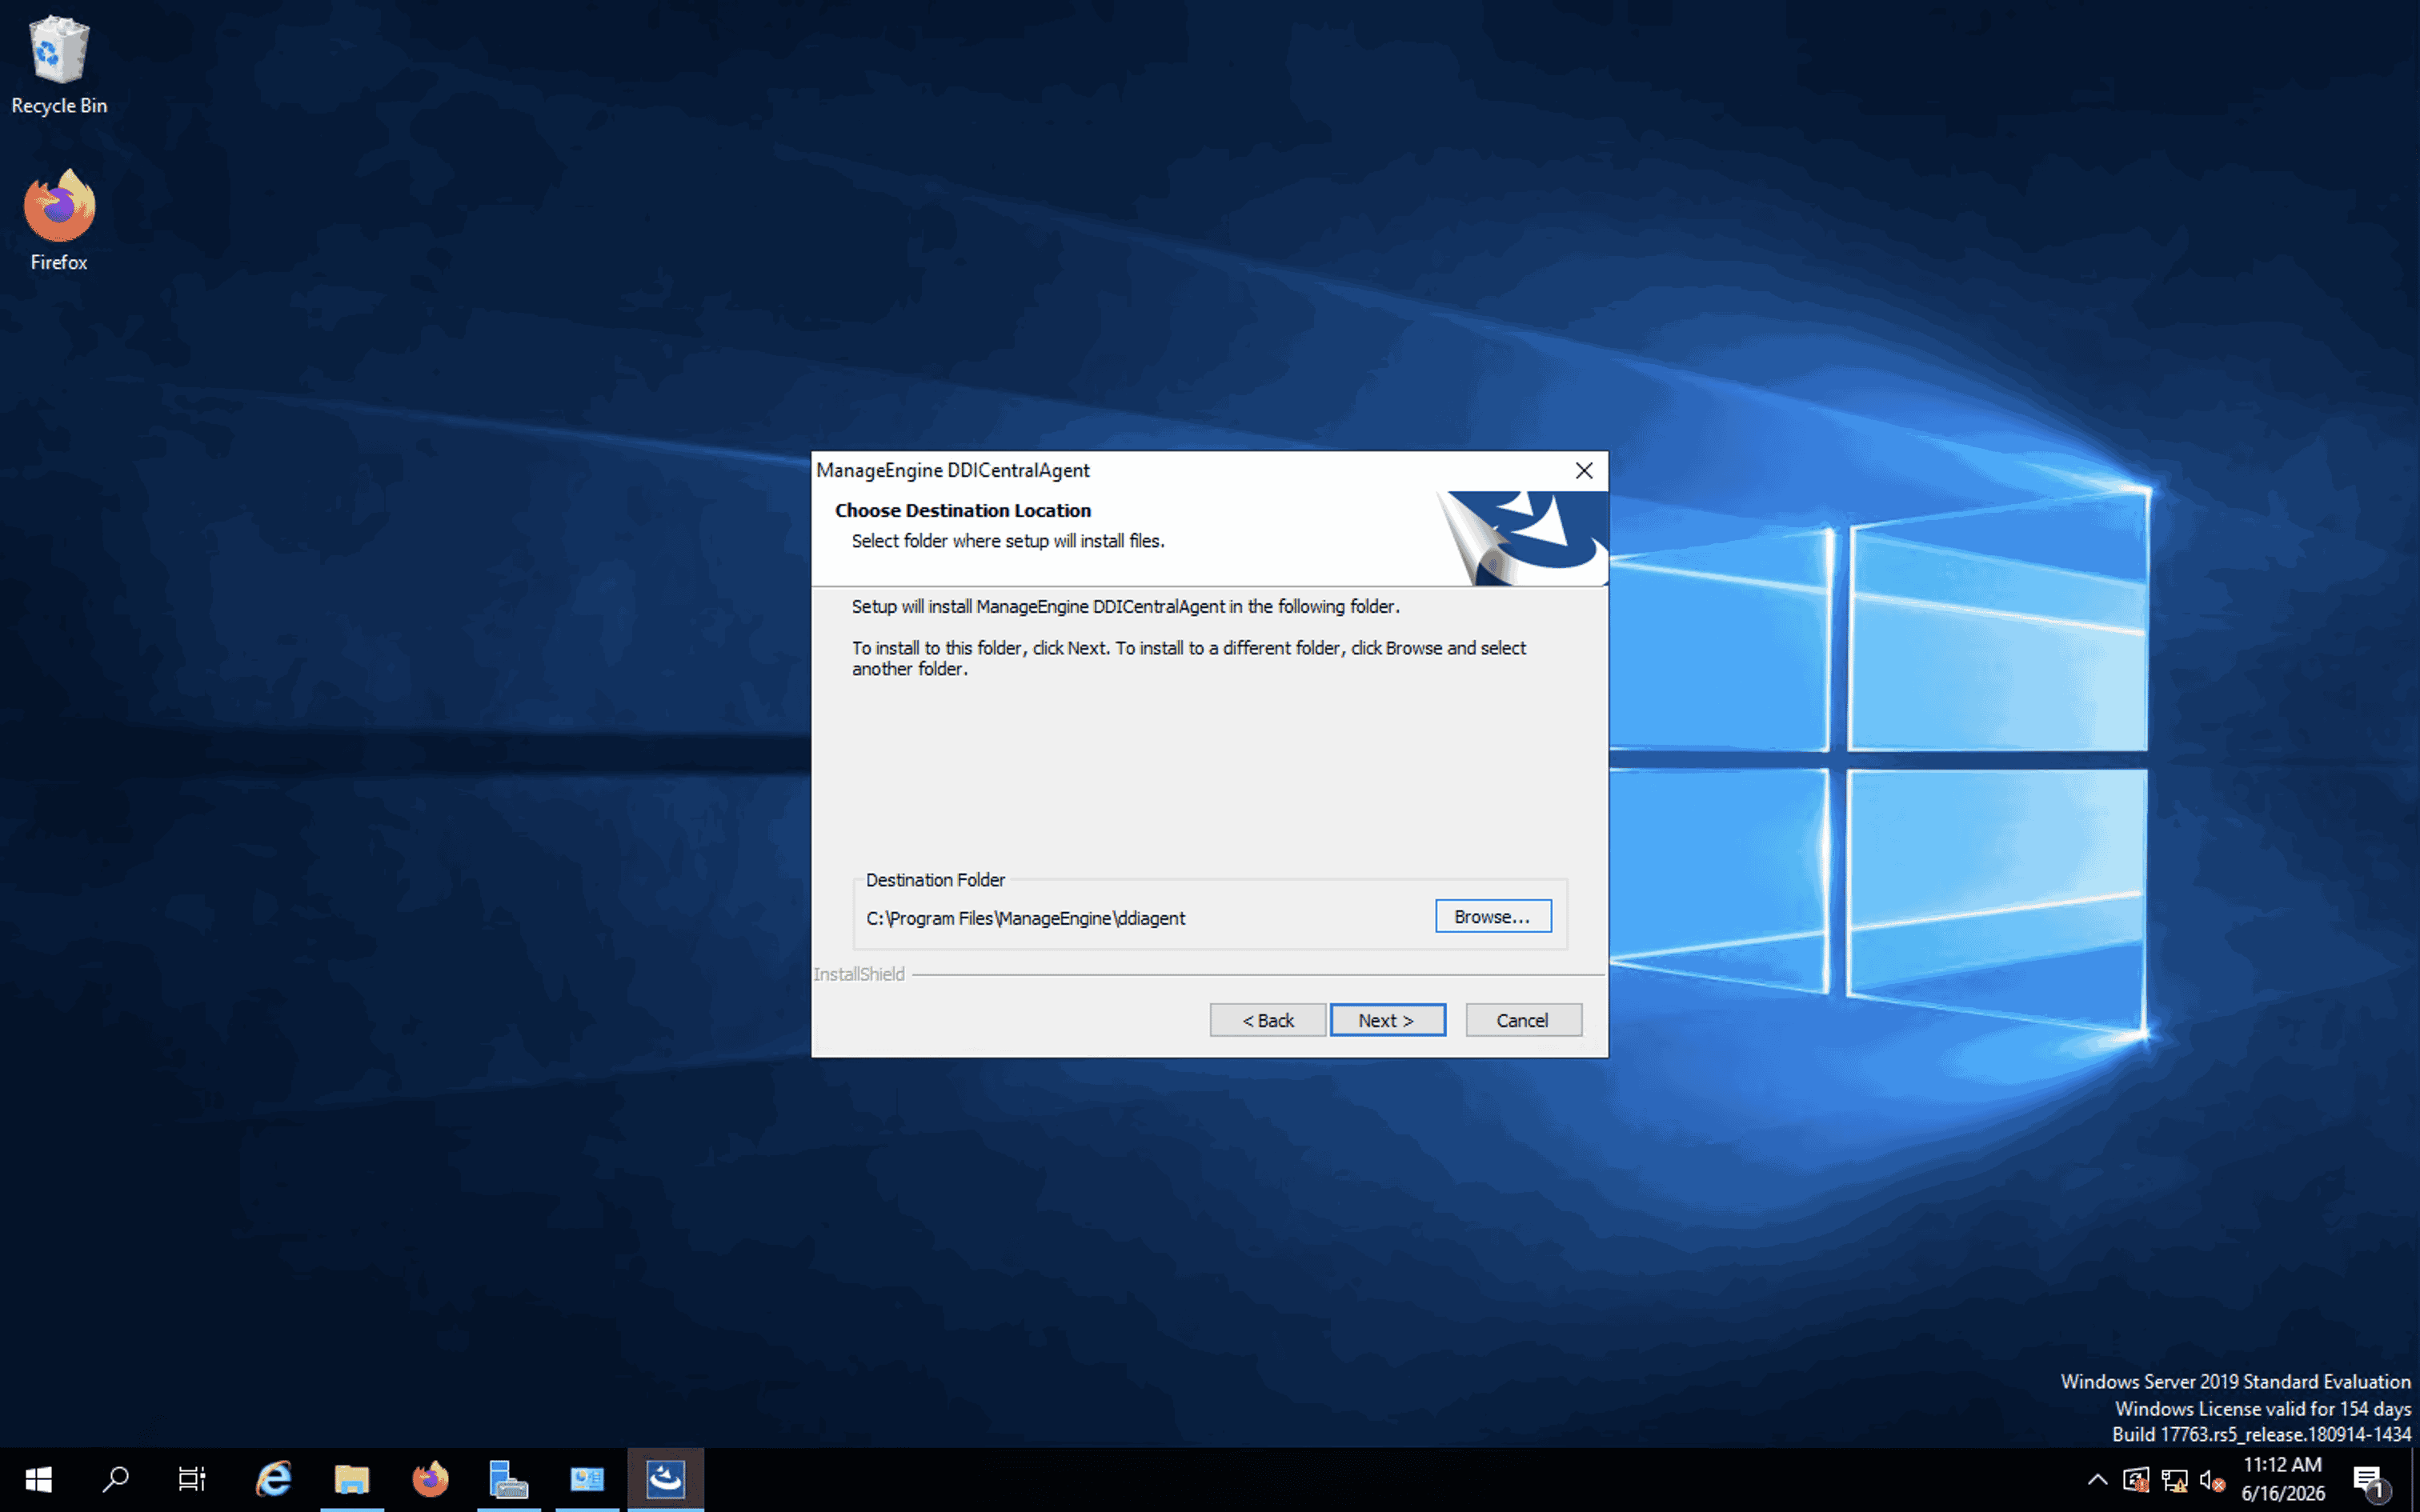
Task: Close the ManageEngine DDICentralAgent dialog
Action: (x=1584, y=470)
